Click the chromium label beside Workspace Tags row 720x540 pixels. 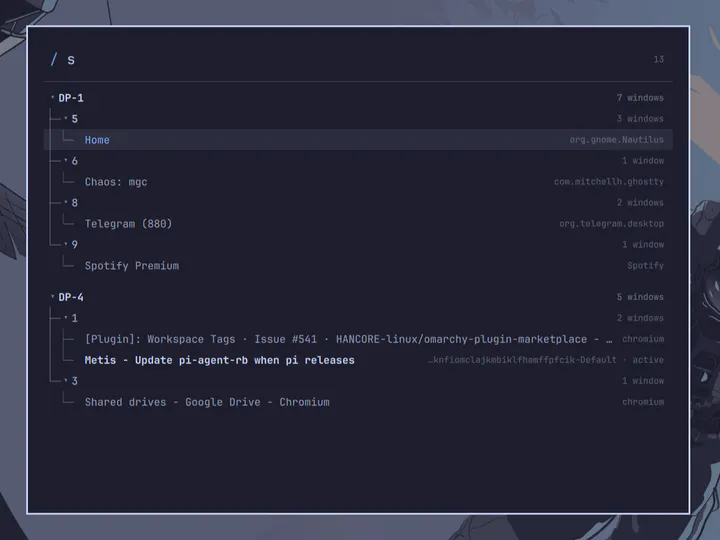(643, 339)
